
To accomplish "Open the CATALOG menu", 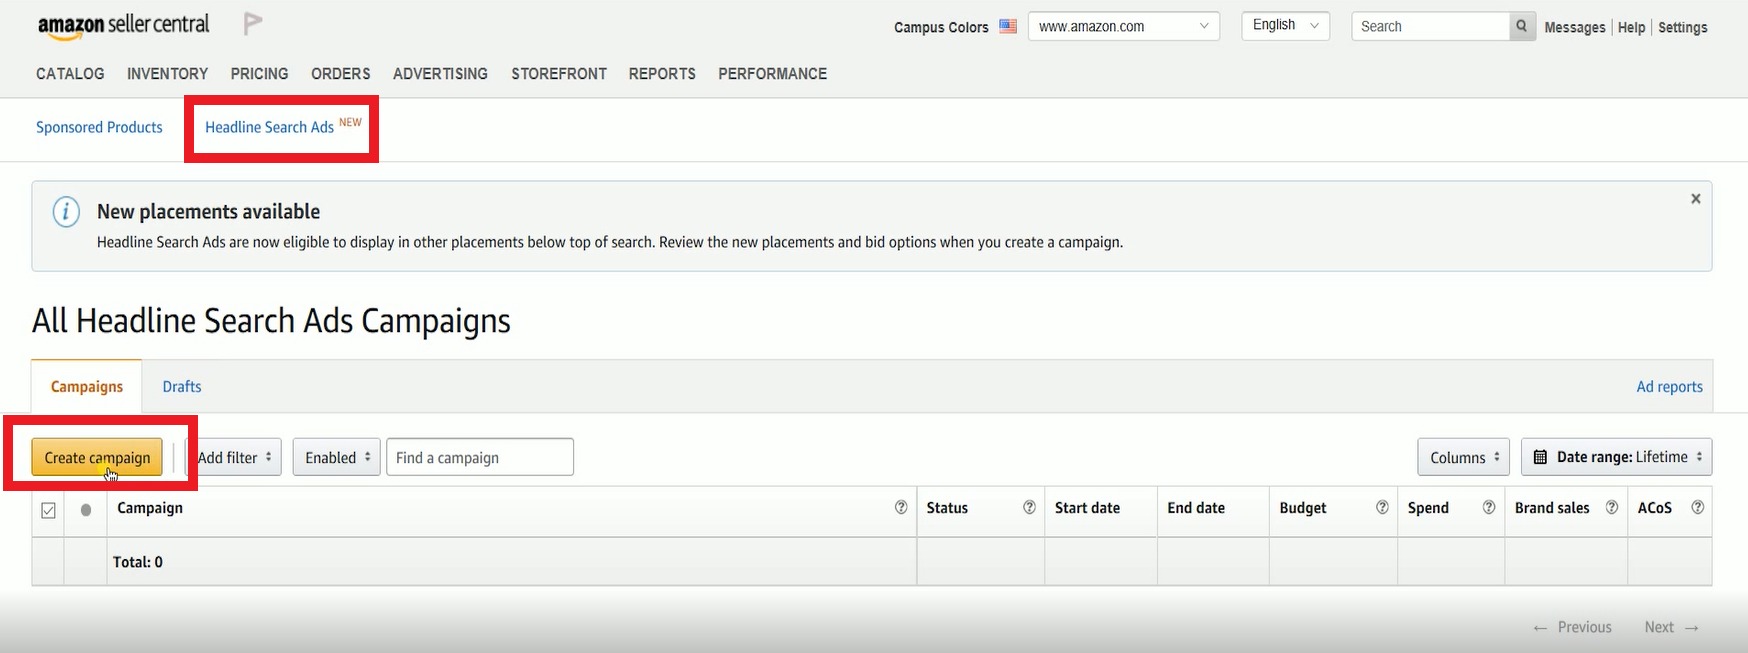I will pyautogui.click(x=70, y=74).
